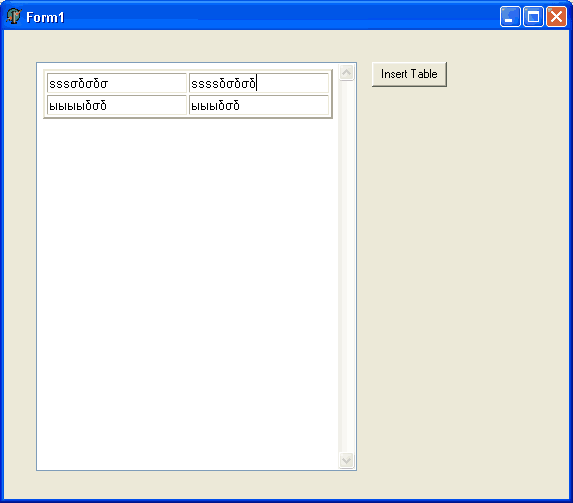Select the top-right table cell with ssssδσδσδ
This screenshot has height=503, width=573.
point(259,83)
